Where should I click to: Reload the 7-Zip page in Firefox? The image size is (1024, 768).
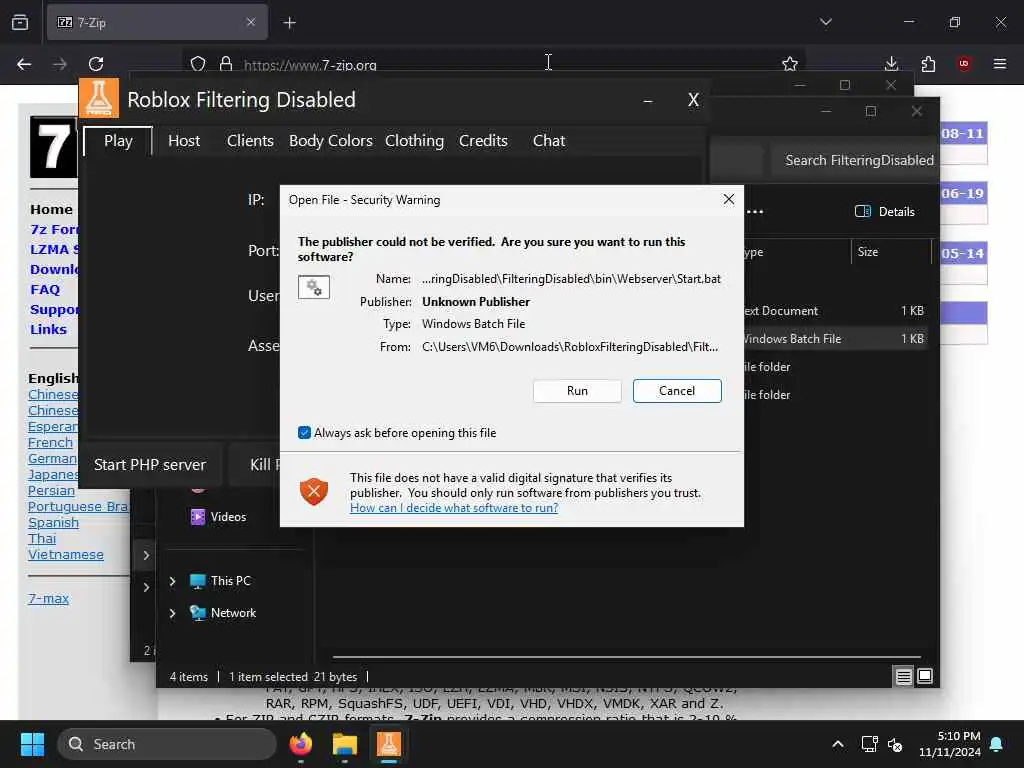click(96, 64)
